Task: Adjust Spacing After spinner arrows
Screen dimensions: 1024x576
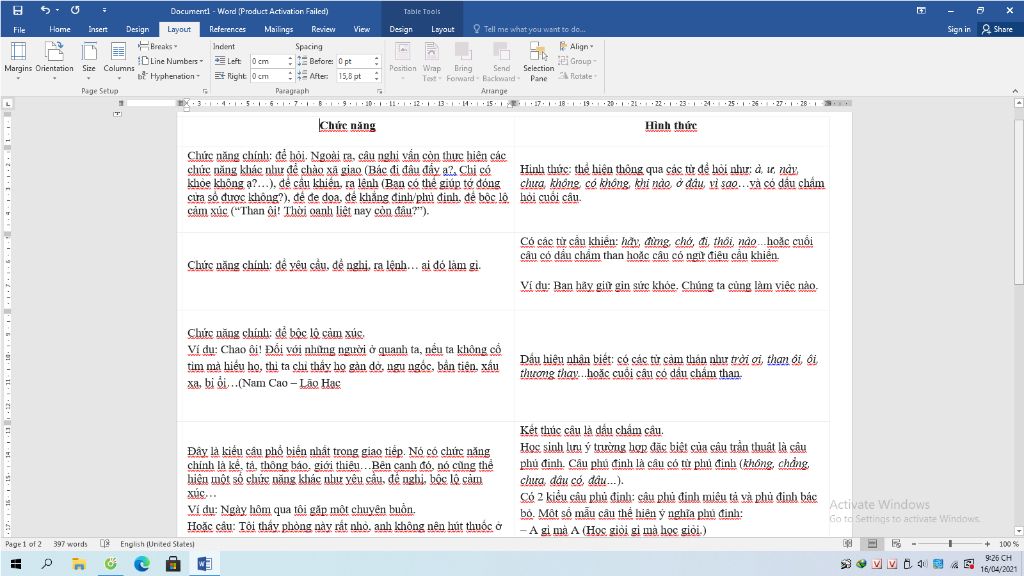Action: [x=376, y=76]
